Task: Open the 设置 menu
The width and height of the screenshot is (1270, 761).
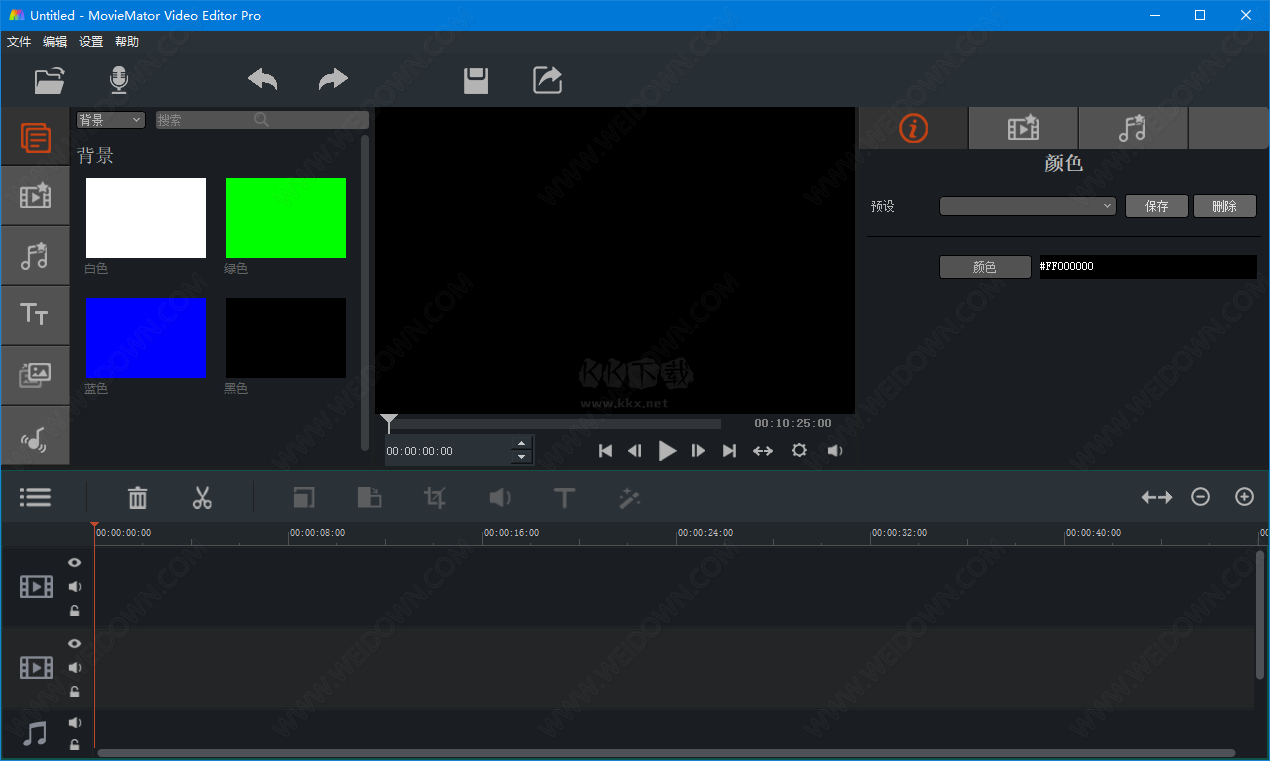Action: (x=90, y=41)
